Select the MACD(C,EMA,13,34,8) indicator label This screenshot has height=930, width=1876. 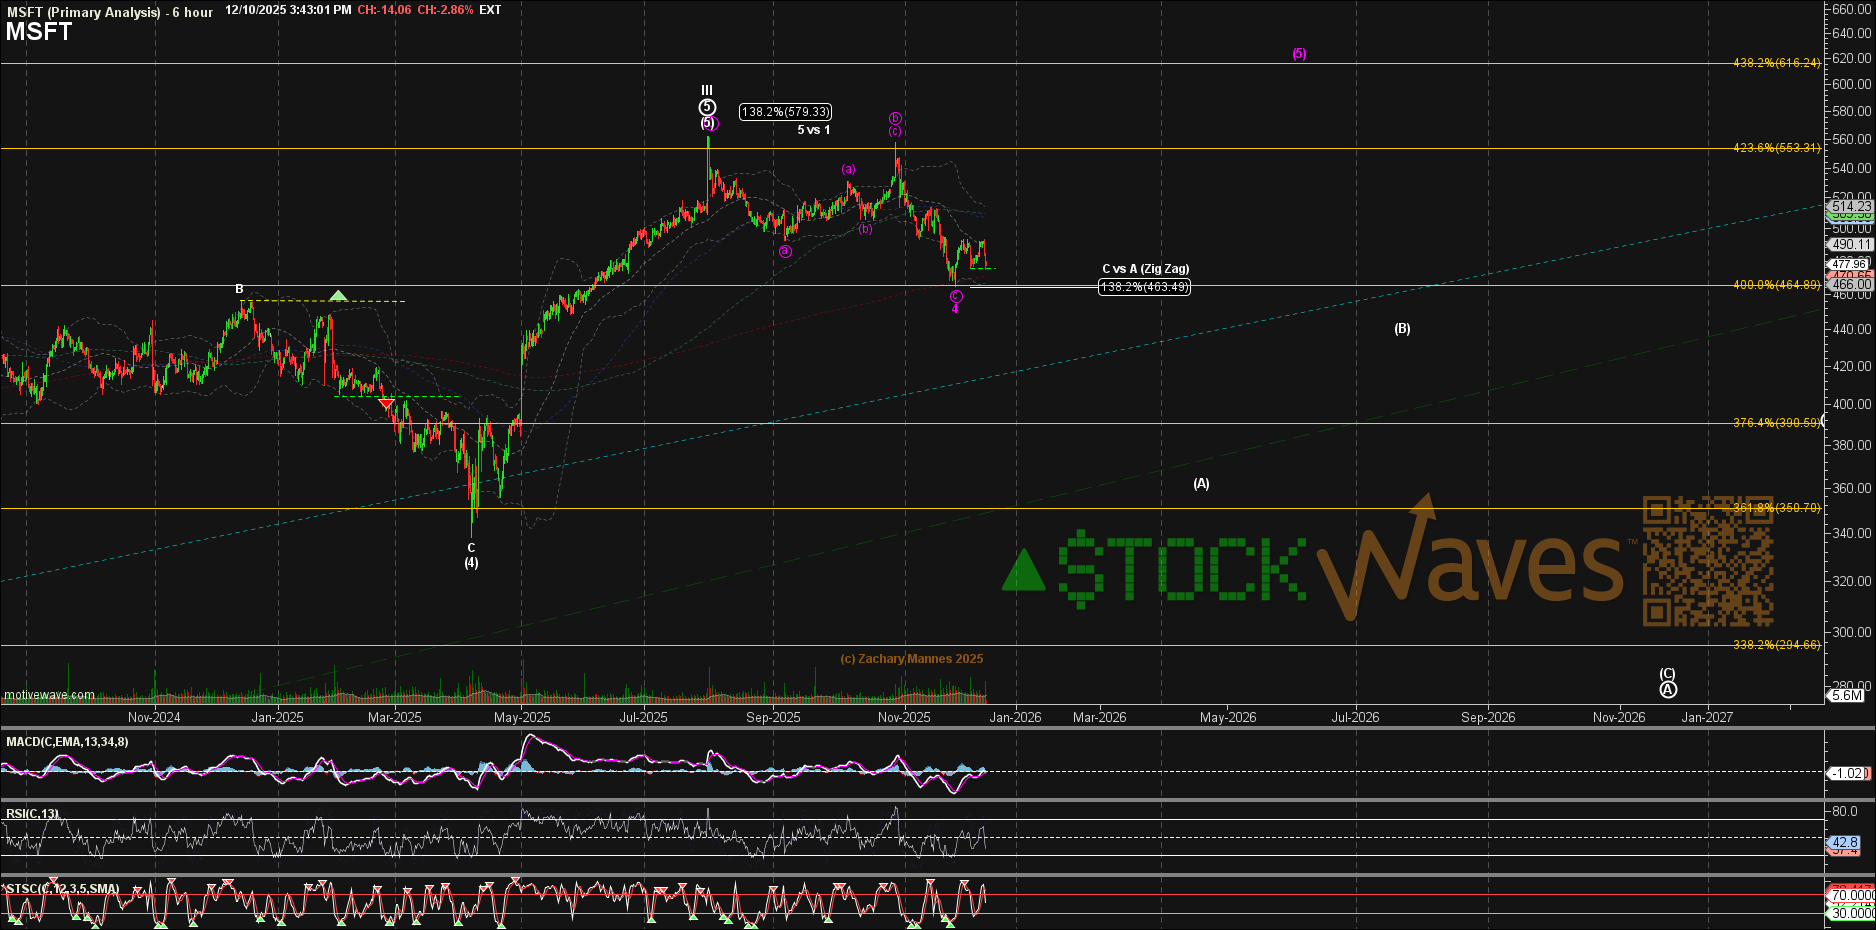coord(66,743)
